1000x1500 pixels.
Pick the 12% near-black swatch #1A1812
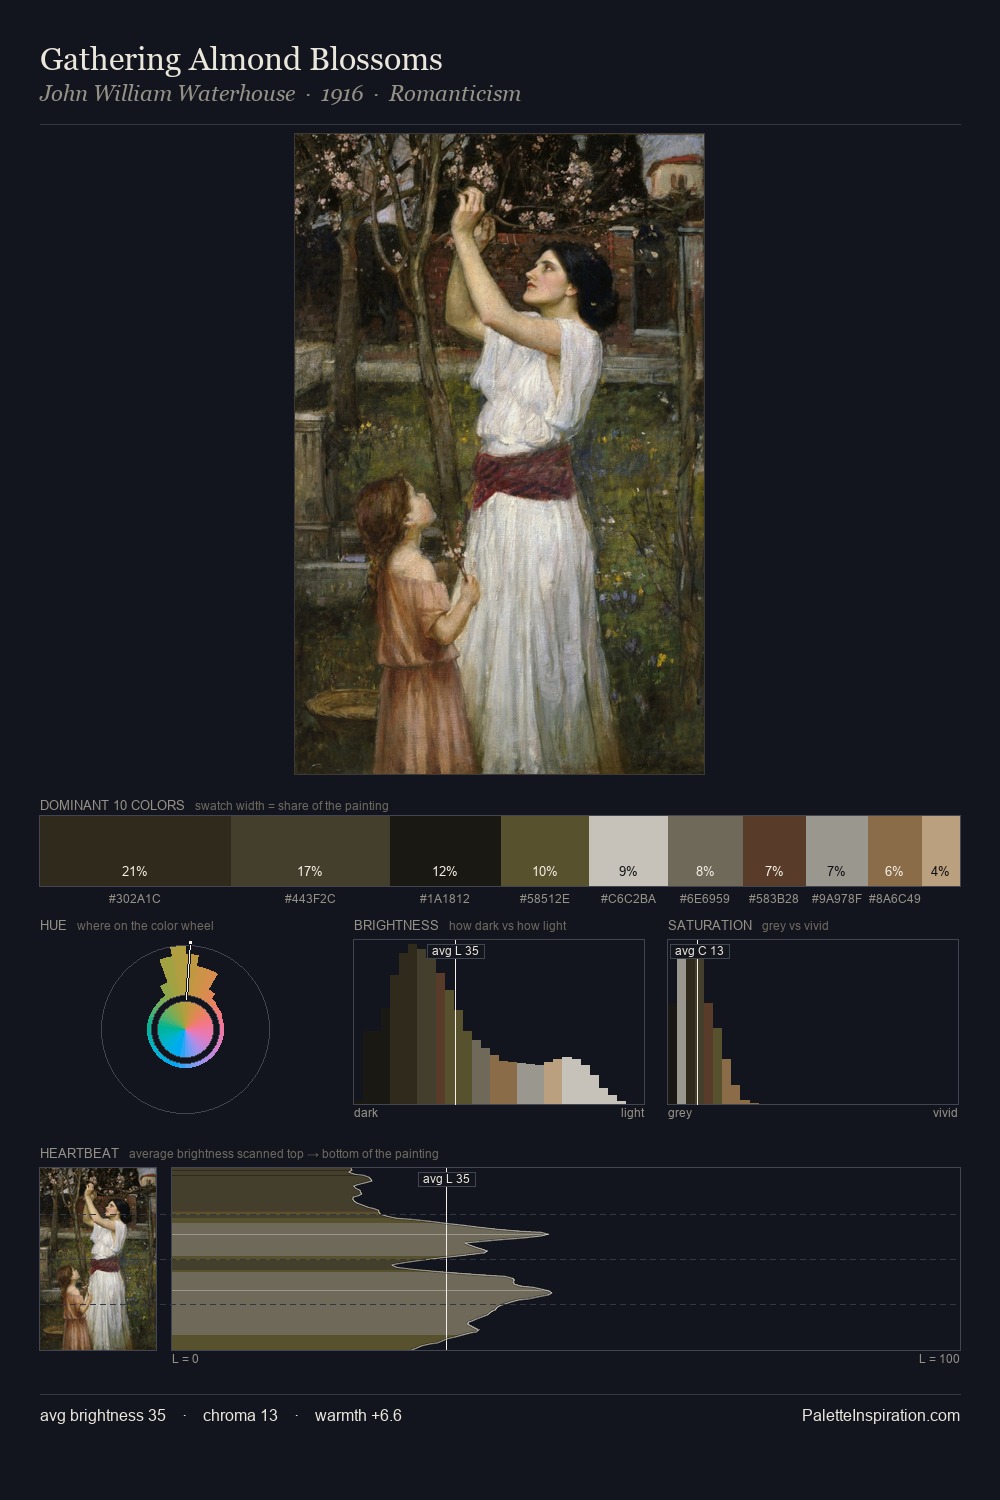(x=445, y=851)
